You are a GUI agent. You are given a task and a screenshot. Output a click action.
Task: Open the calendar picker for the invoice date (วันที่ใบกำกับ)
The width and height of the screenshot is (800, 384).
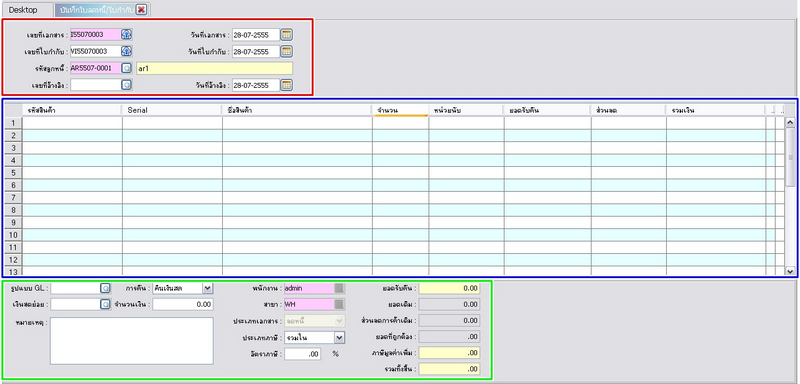tap(287, 51)
